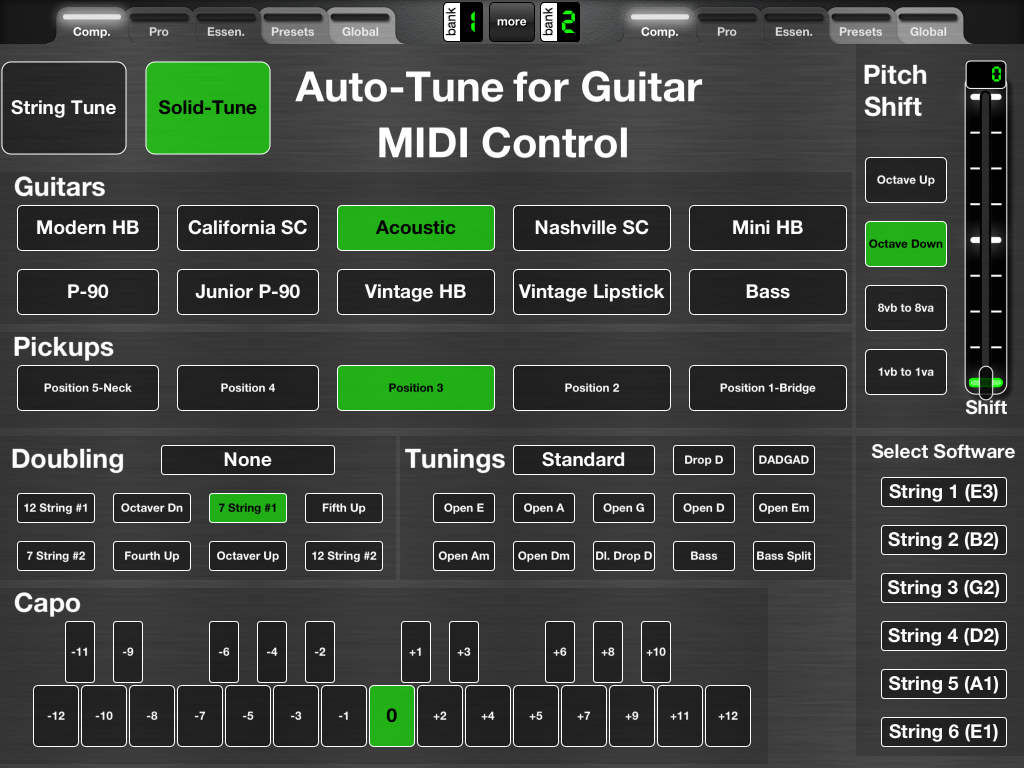Toggle Octave Down pitch shift

[906, 244]
